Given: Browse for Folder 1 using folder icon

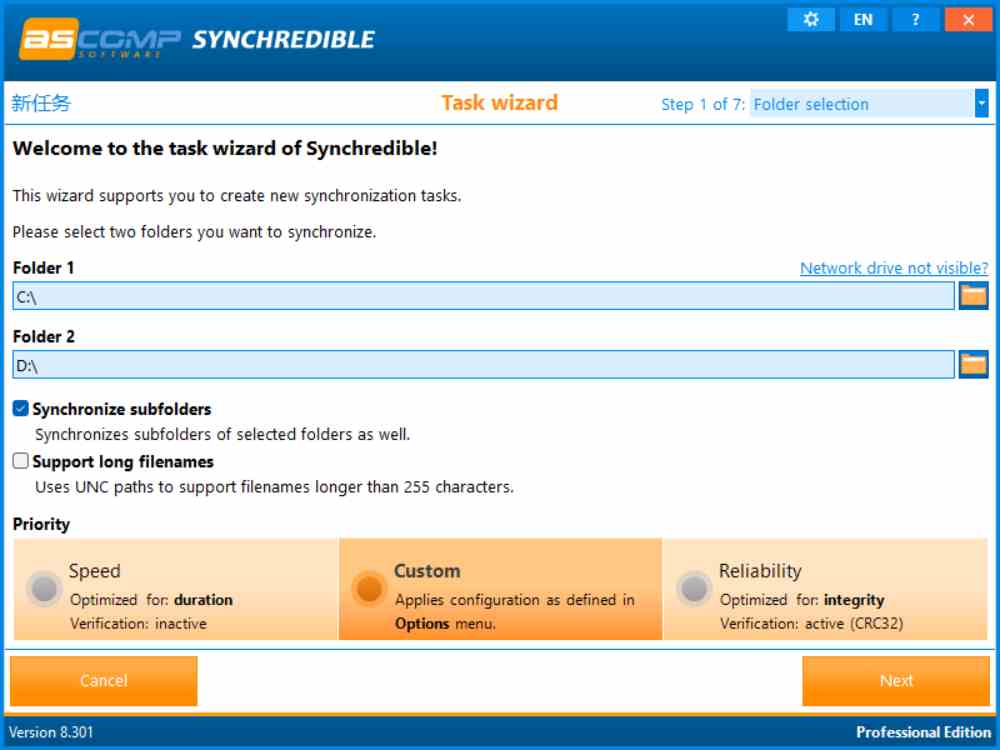Looking at the screenshot, I should click(973, 296).
